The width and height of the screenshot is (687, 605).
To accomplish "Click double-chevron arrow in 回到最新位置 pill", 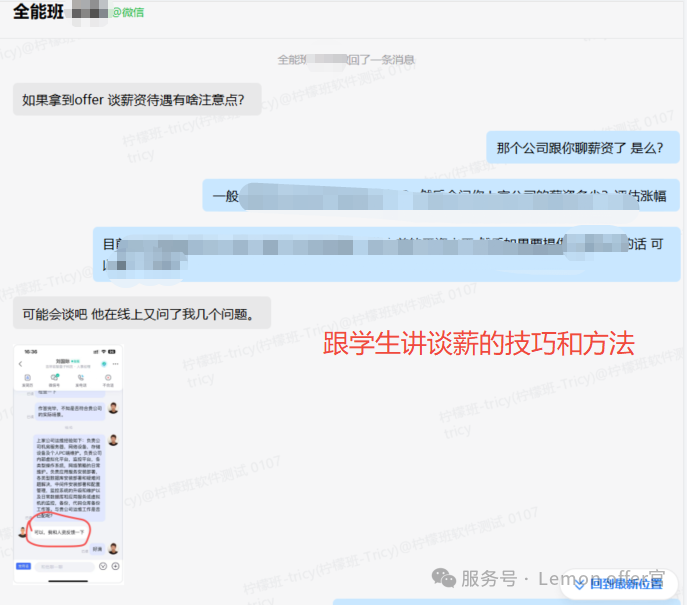I will pyautogui.click(x=580, y=585).
